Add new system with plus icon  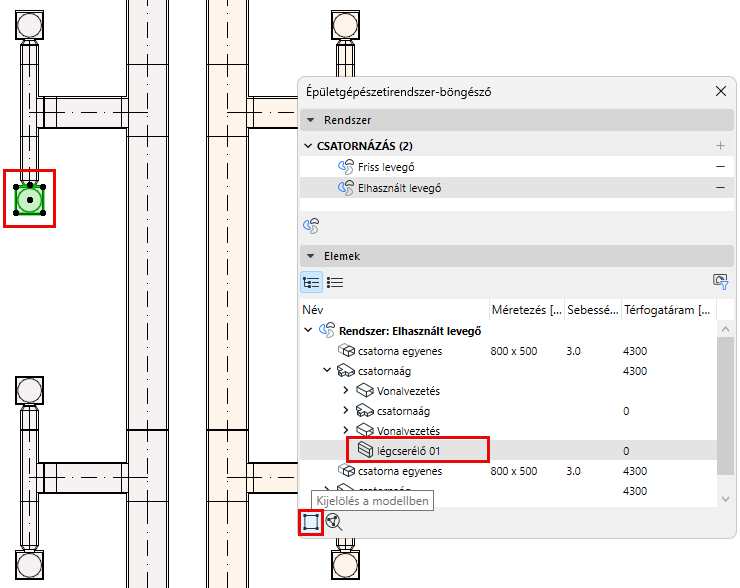(720, 146)
